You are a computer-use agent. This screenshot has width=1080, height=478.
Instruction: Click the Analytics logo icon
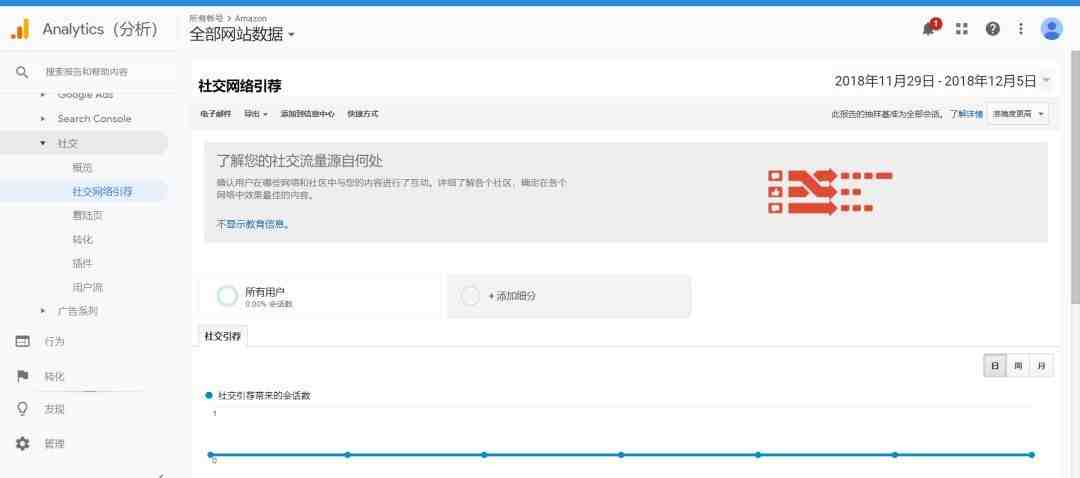(x=20, y=29)
